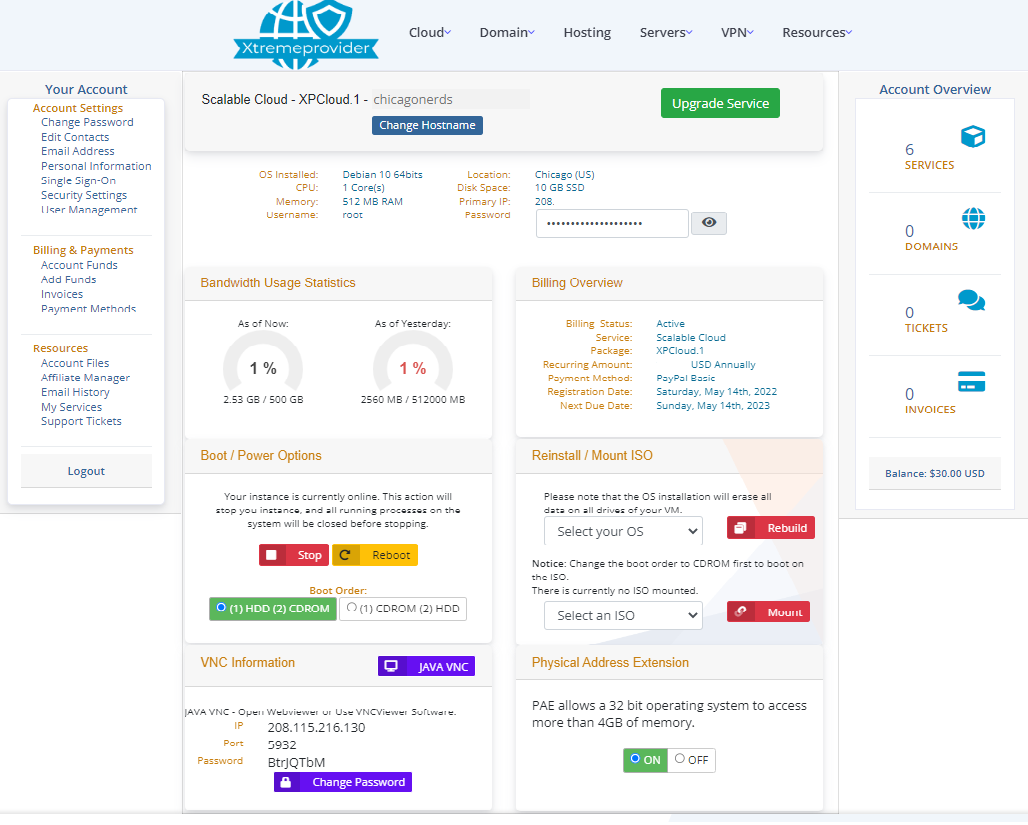Open the Invoices sidebar link
Screen dimensions: 1028x825
[x=62, y=294]
